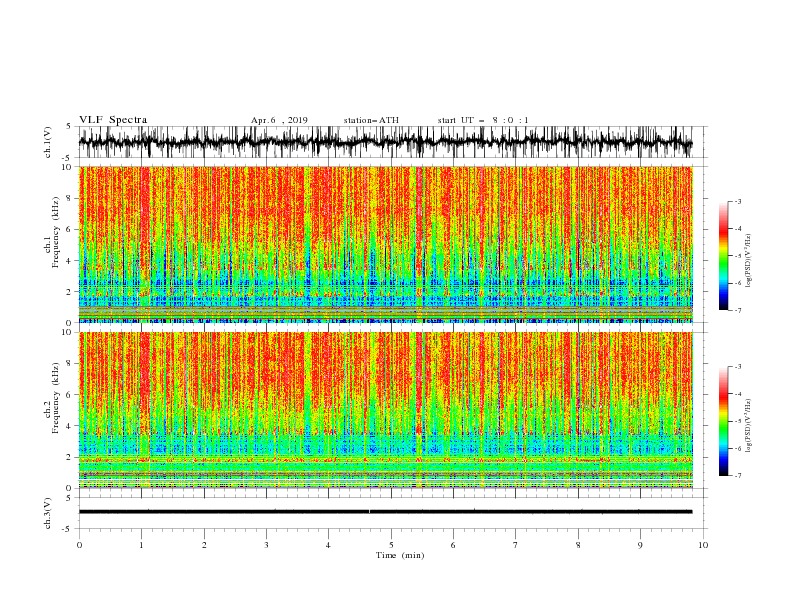Click the ch.3 black voltage trace
The width and height of the screenshot is (792, 612).
click(x=385, y=512)
